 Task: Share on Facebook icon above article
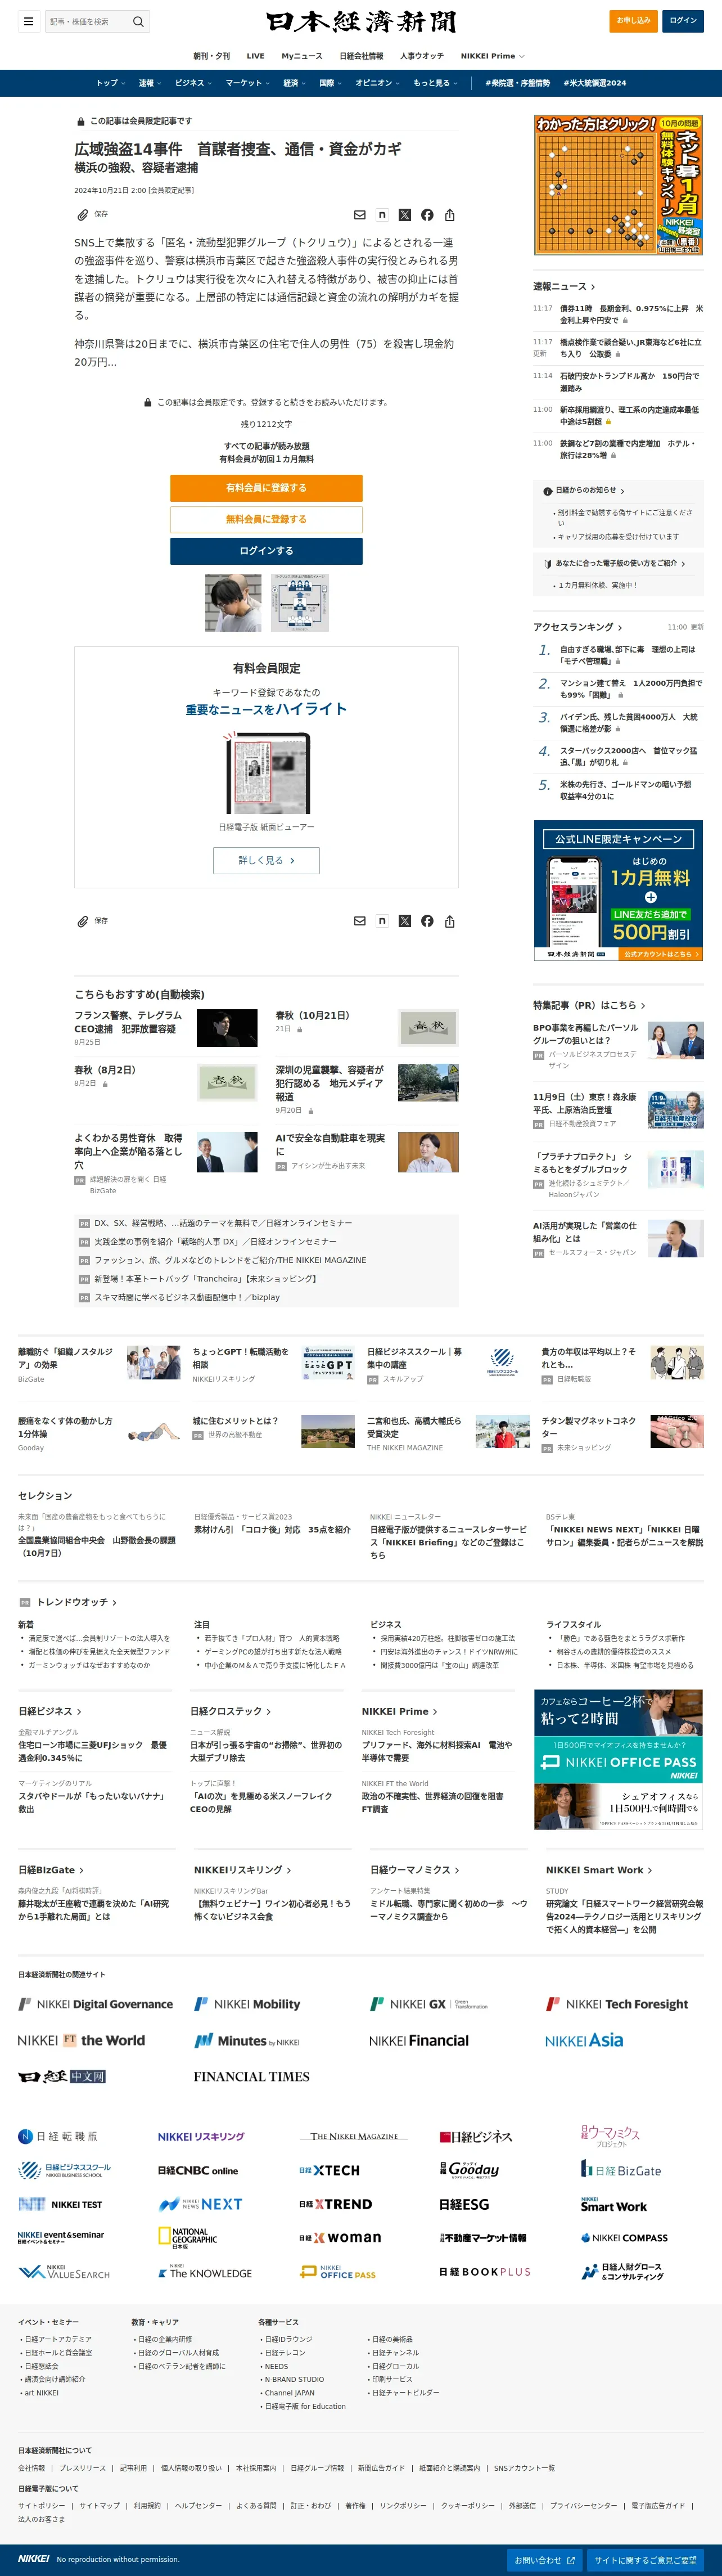tap(427, 215)
